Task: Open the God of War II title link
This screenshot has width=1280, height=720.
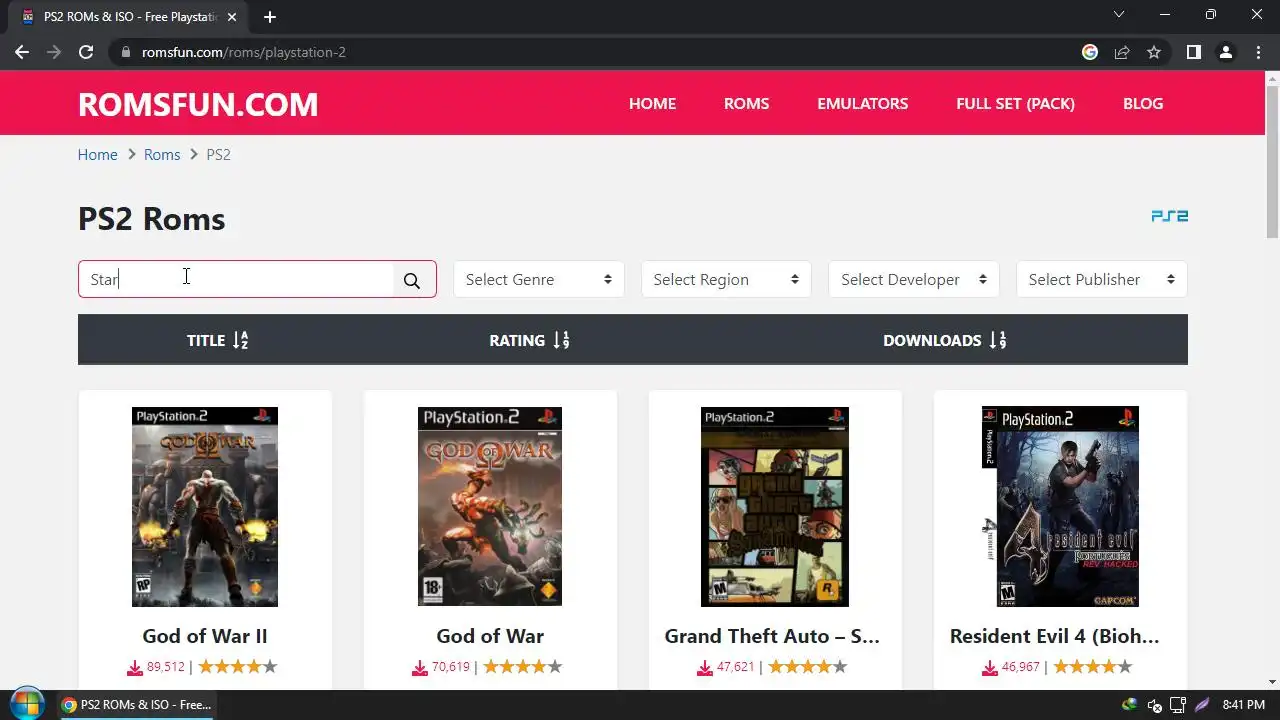Action: click(205, 636)
